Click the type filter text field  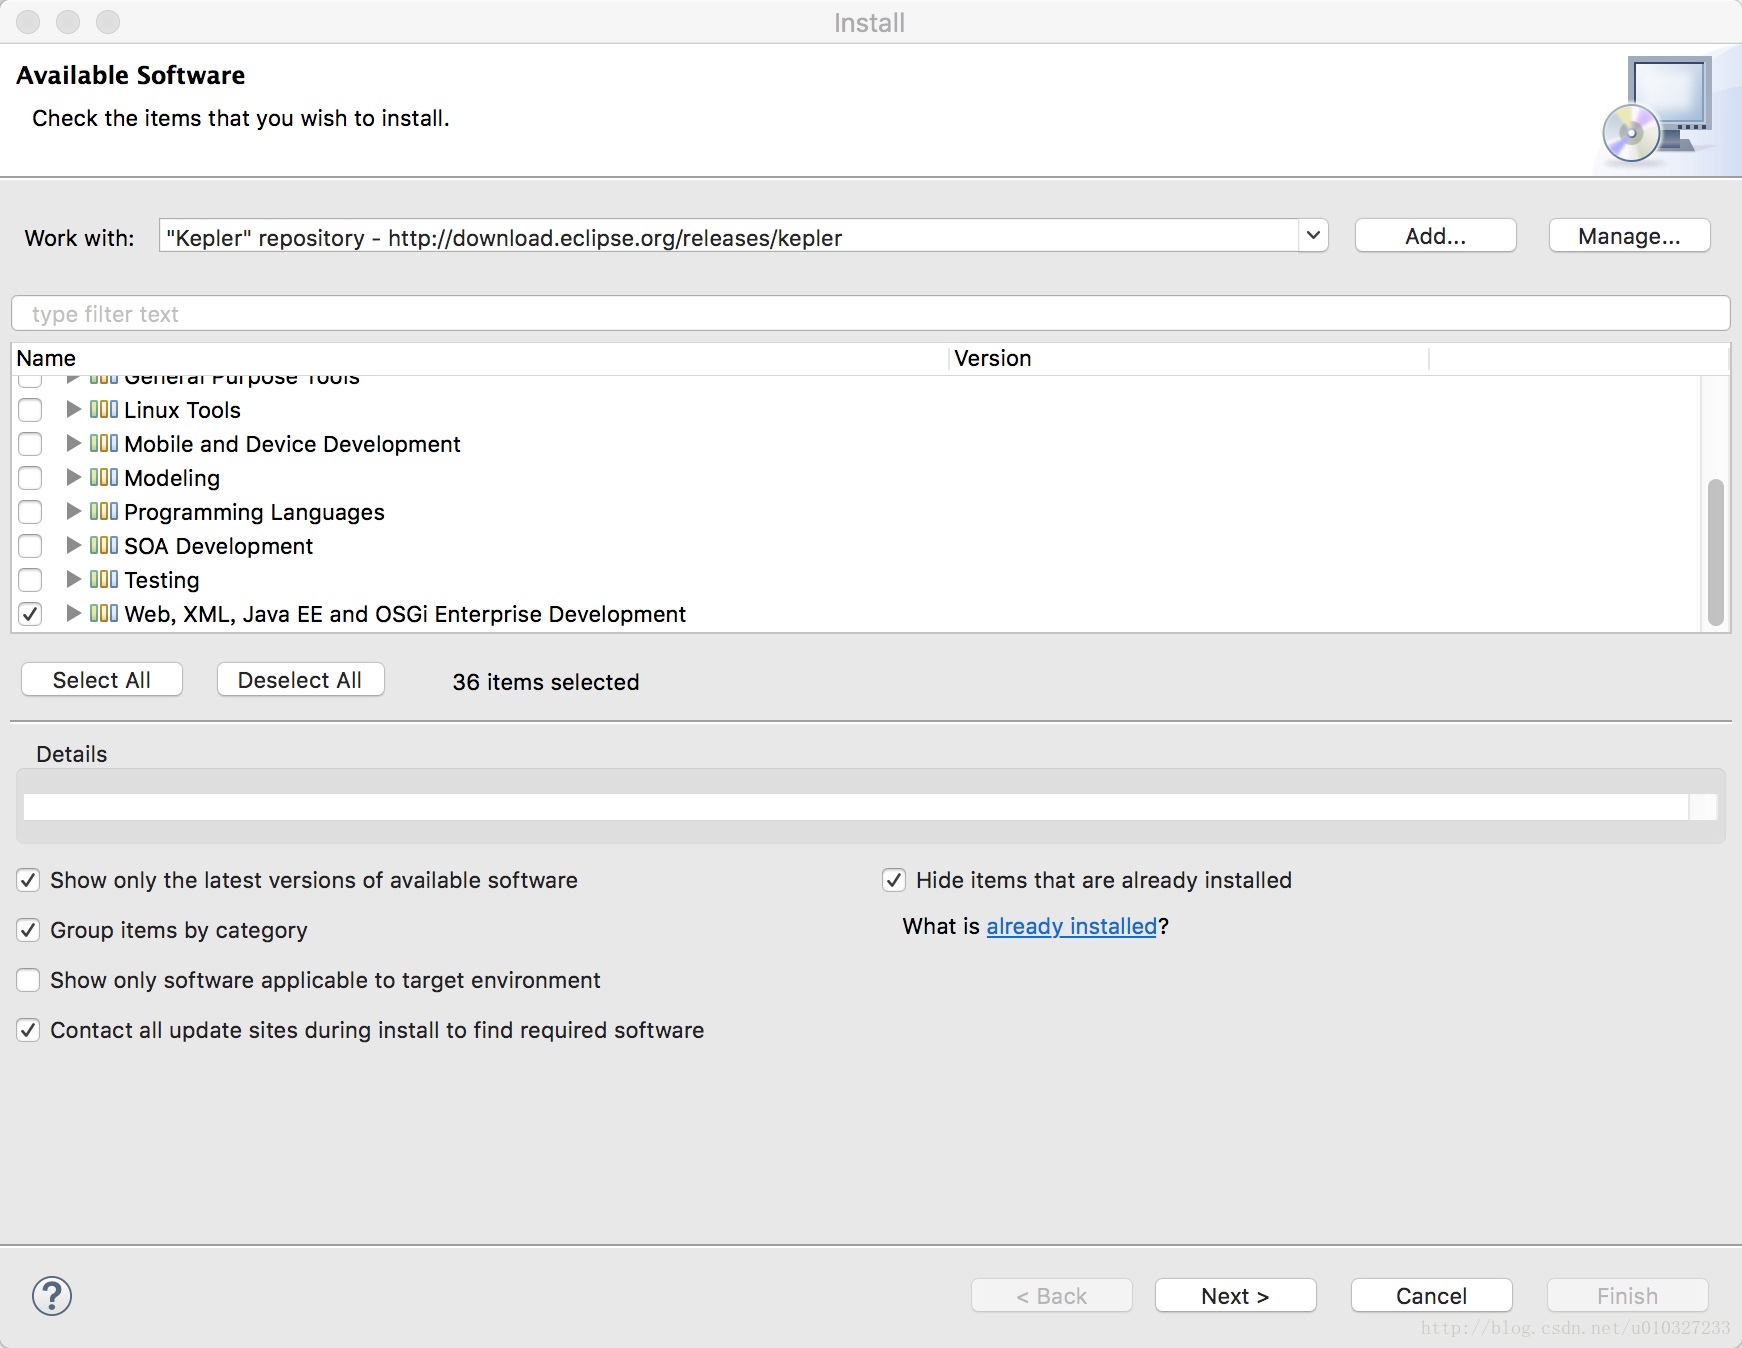pyautogui.click(x=870, y=314)
